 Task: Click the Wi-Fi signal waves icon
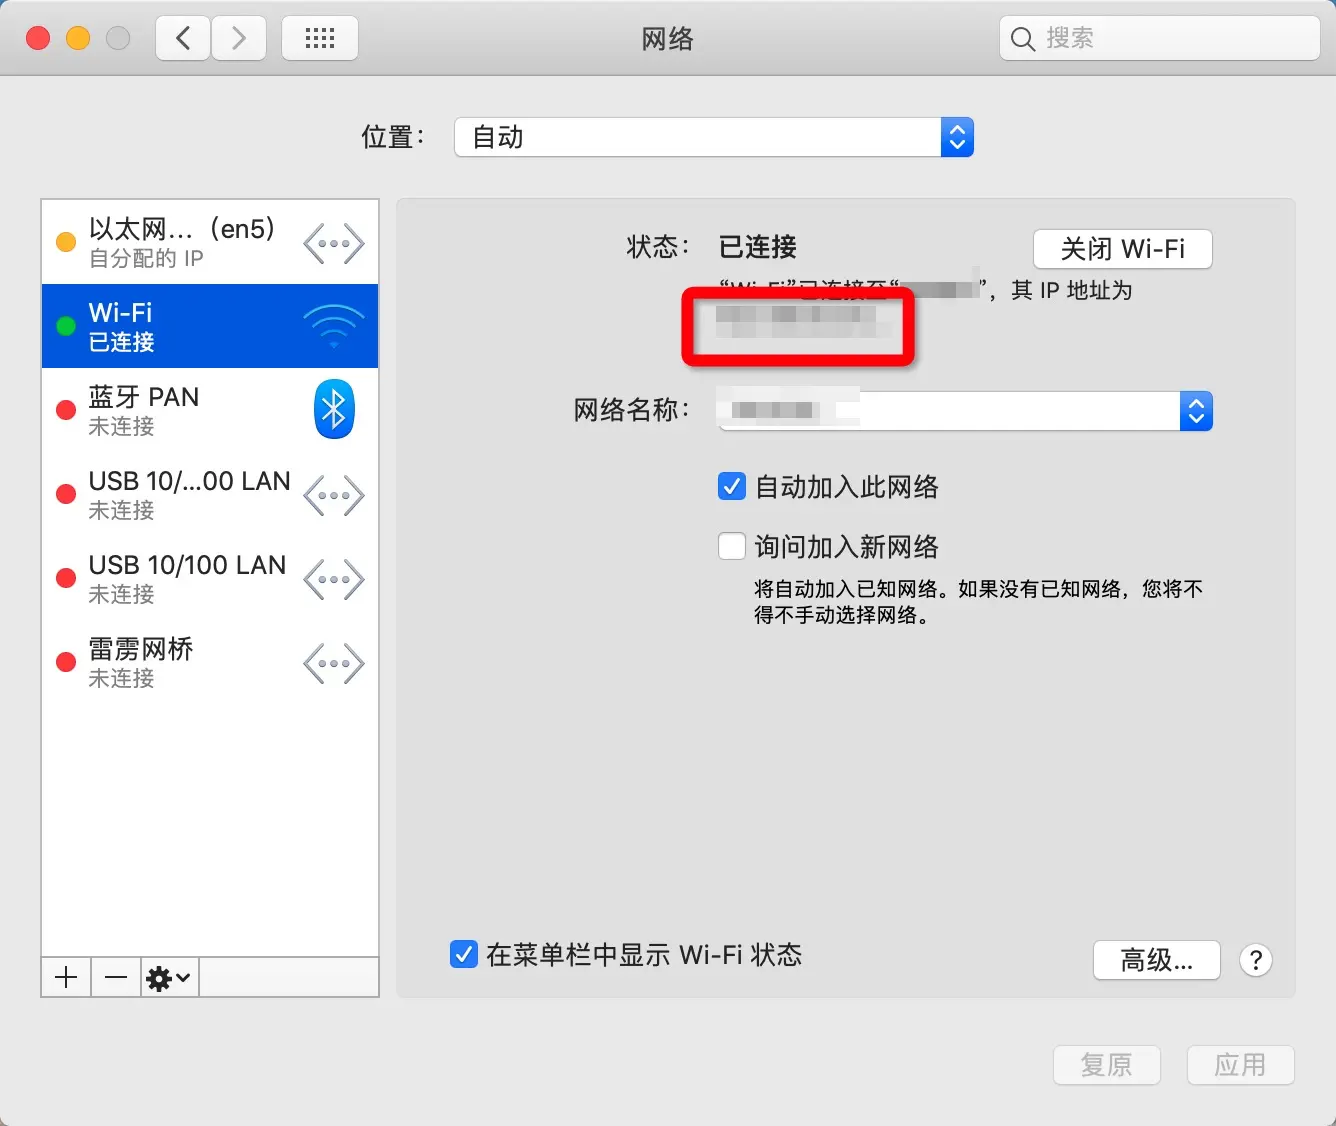tap(334, 326)
